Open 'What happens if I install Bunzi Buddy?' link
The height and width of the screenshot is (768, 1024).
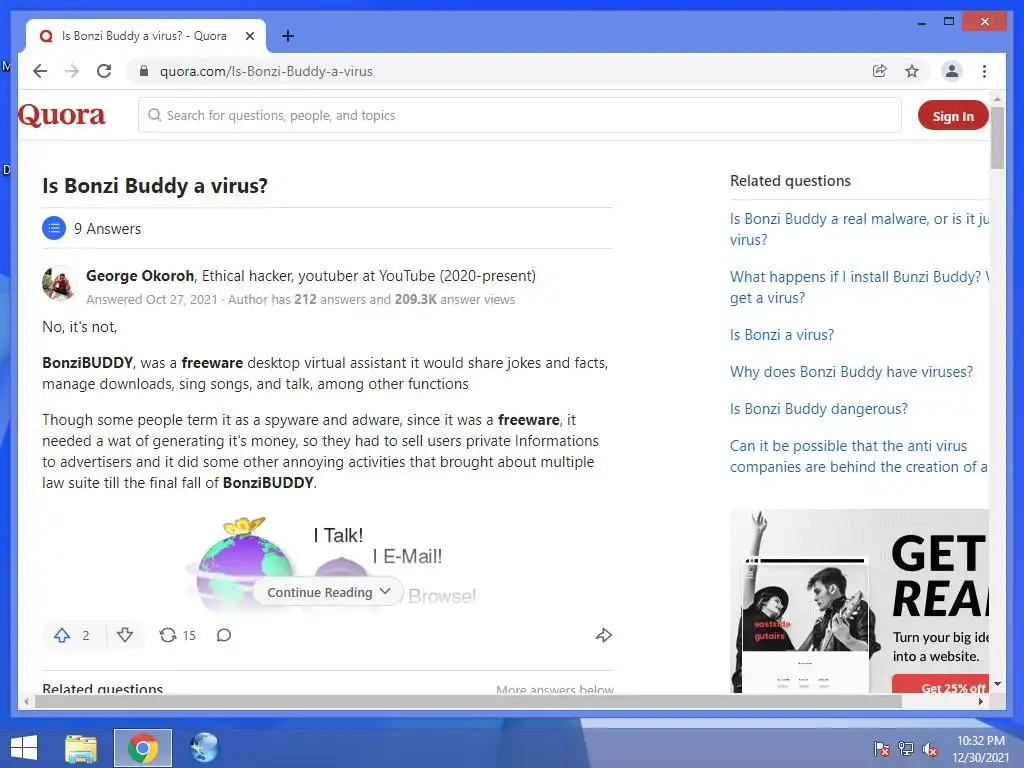pos(859,287)
